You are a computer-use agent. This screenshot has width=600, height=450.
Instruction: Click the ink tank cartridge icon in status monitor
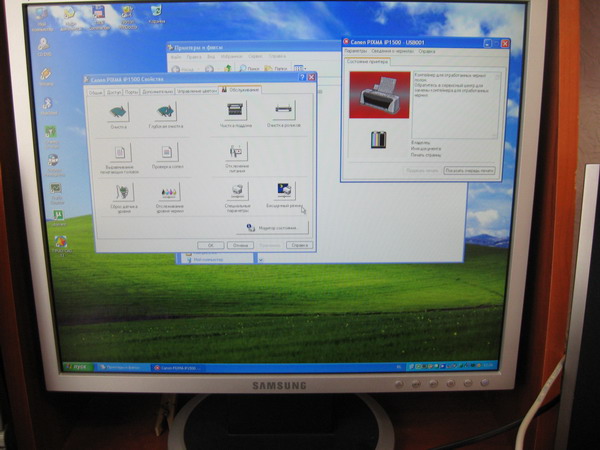point(379,140)
